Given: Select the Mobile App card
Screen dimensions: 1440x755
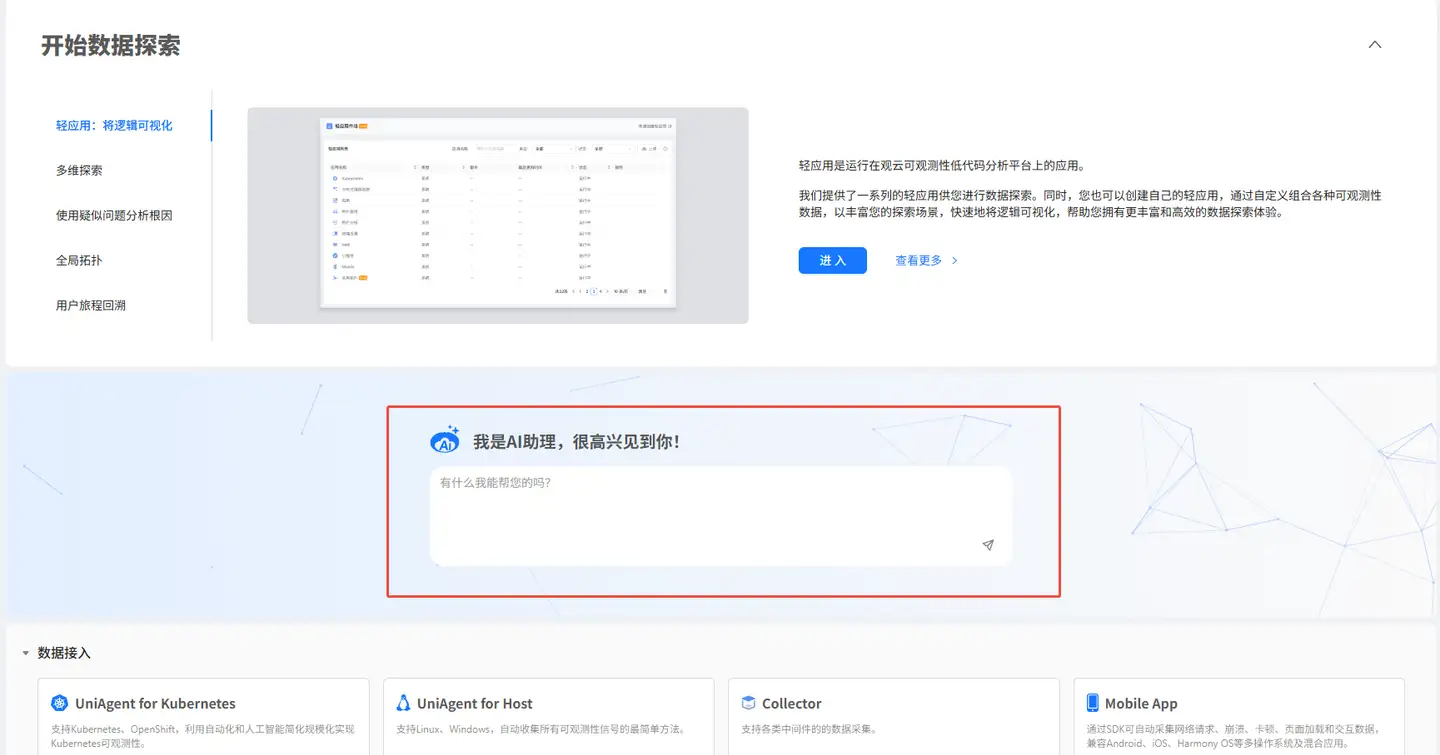Looking at the screenshot, I should point(1238,717).
